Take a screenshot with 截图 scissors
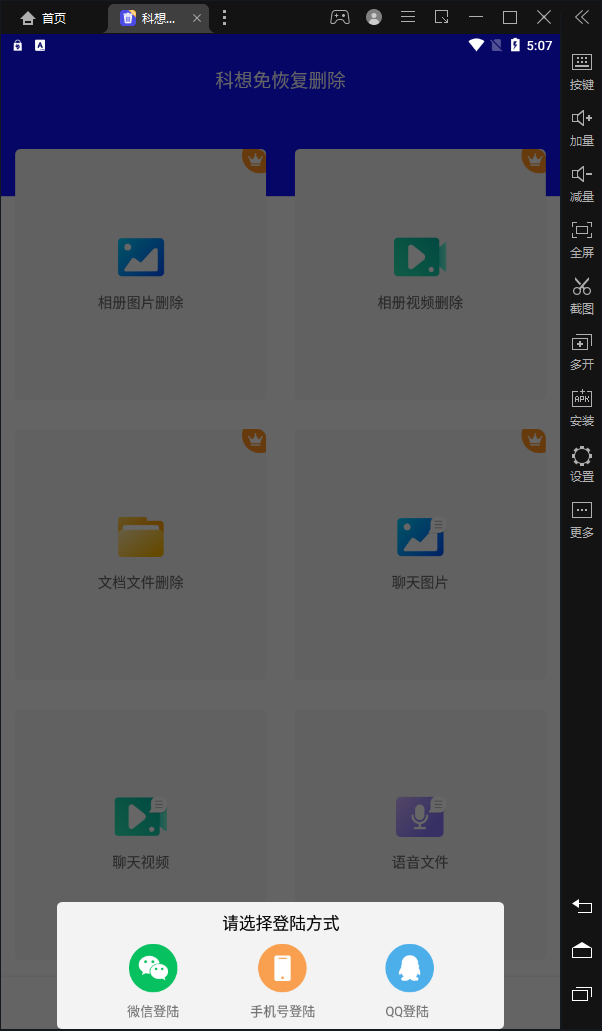Viewport: 602px width, 1031px height. pyautogui.click(x=582, y=296)
